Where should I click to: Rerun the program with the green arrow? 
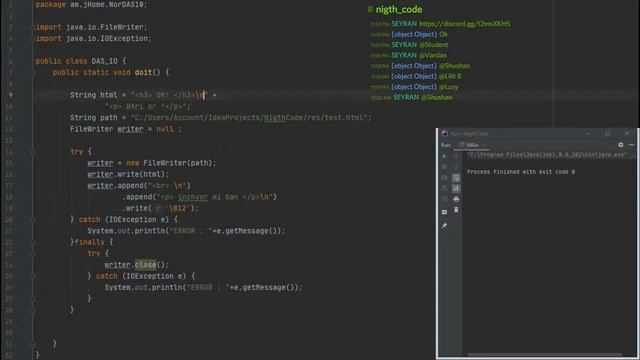click(x=444, y=156)
